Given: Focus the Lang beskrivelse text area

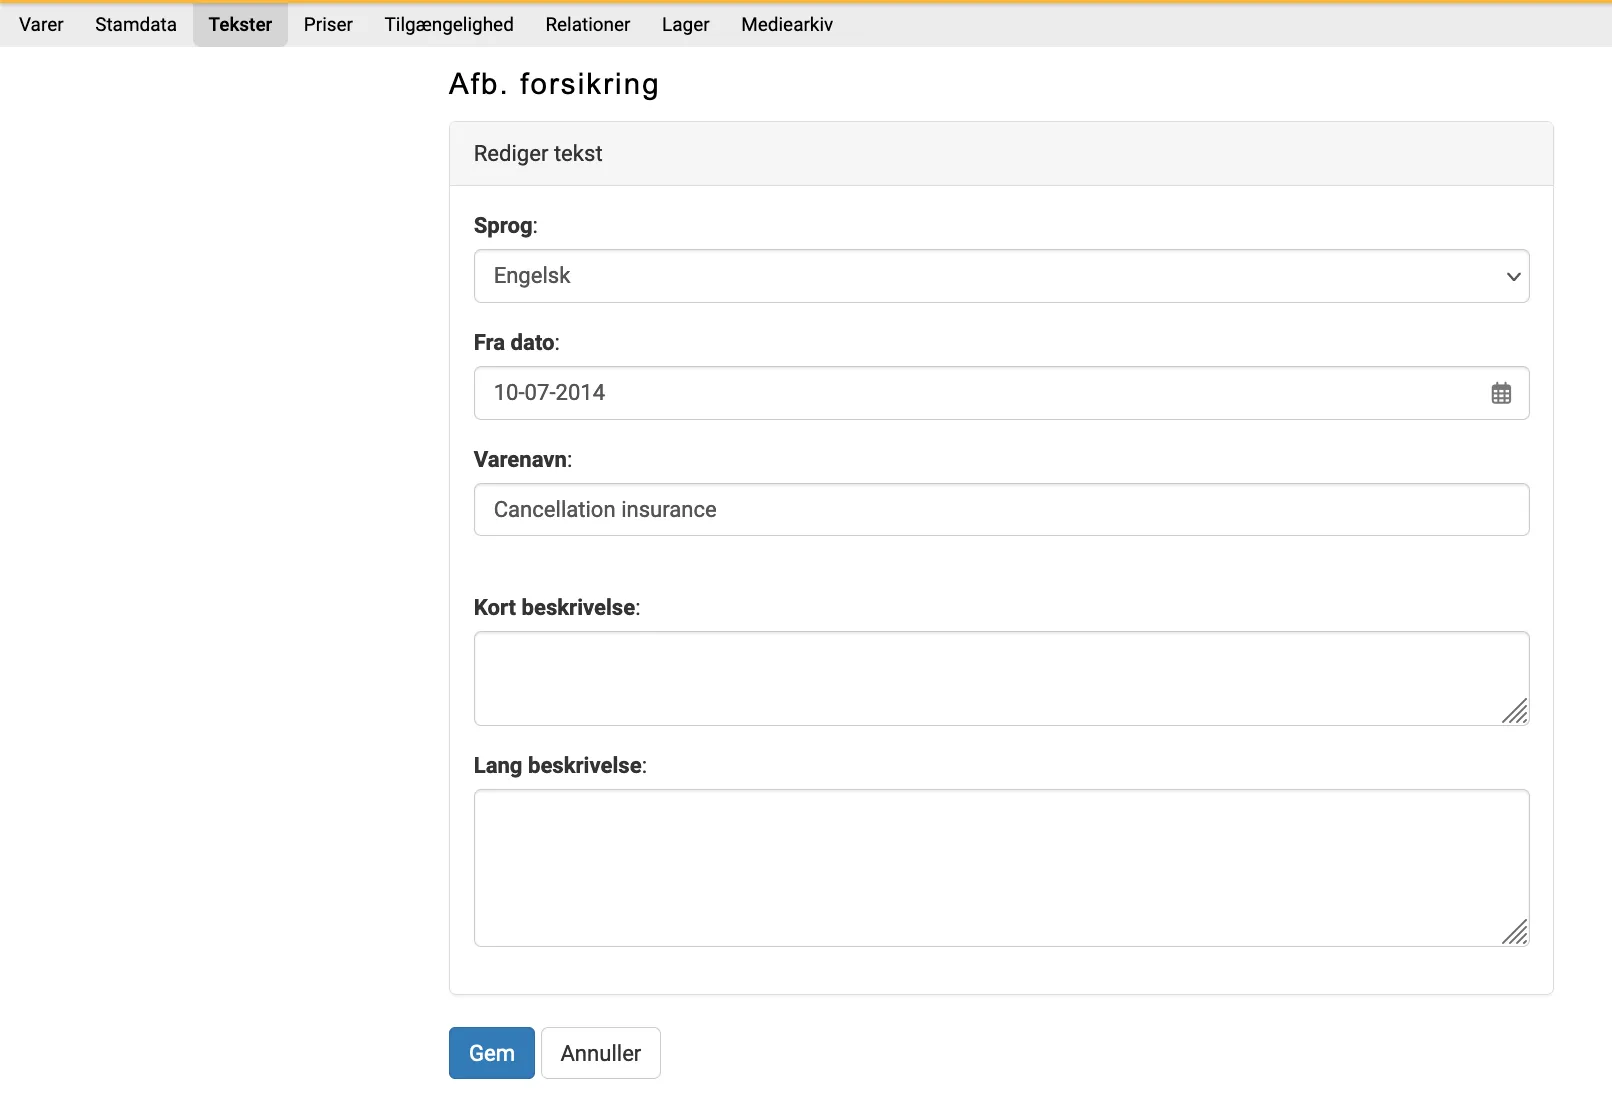Looking at the screenshot, I should [x=1000, y=867].
